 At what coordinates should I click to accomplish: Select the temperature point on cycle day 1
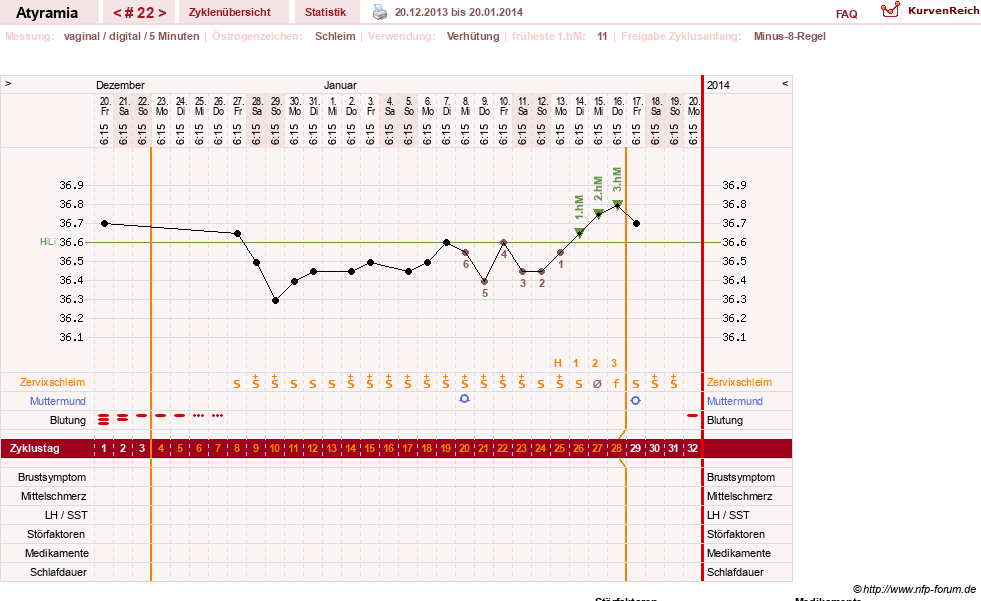[x=104, y=223]
